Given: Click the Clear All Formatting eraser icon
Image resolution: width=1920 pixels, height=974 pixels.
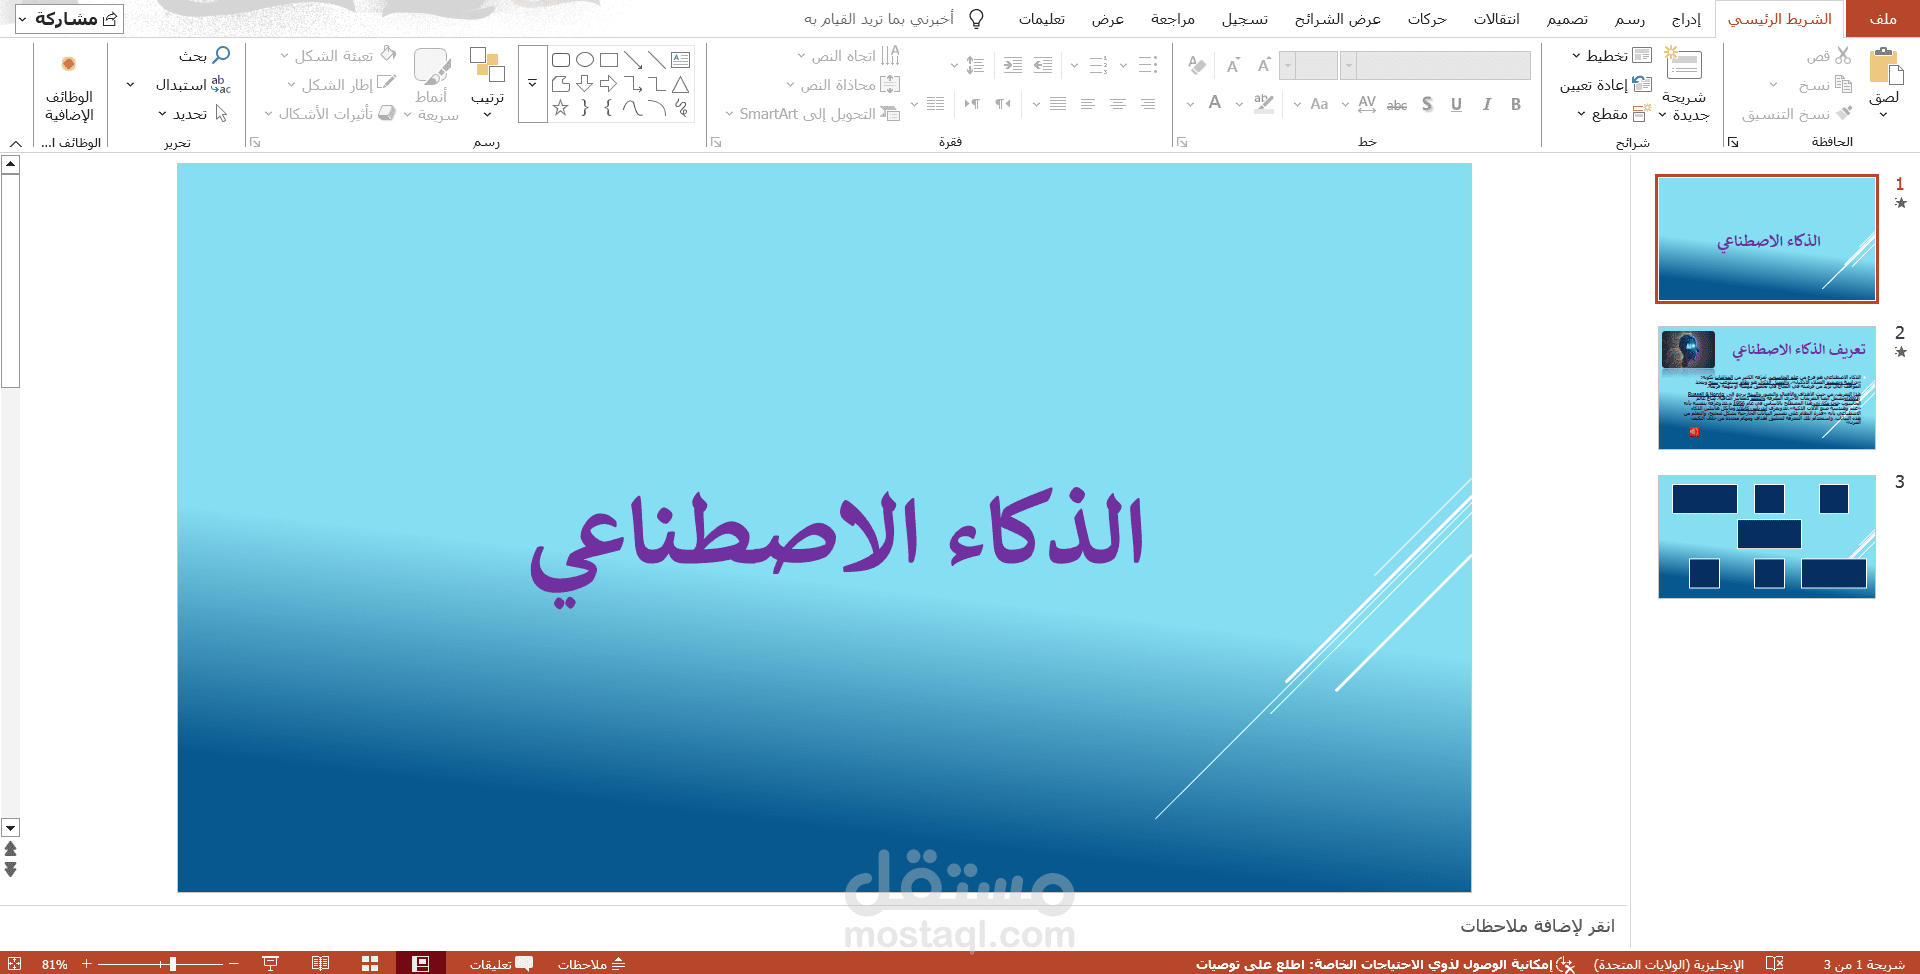Looking at the screenshot, I should pos(1197,65).
